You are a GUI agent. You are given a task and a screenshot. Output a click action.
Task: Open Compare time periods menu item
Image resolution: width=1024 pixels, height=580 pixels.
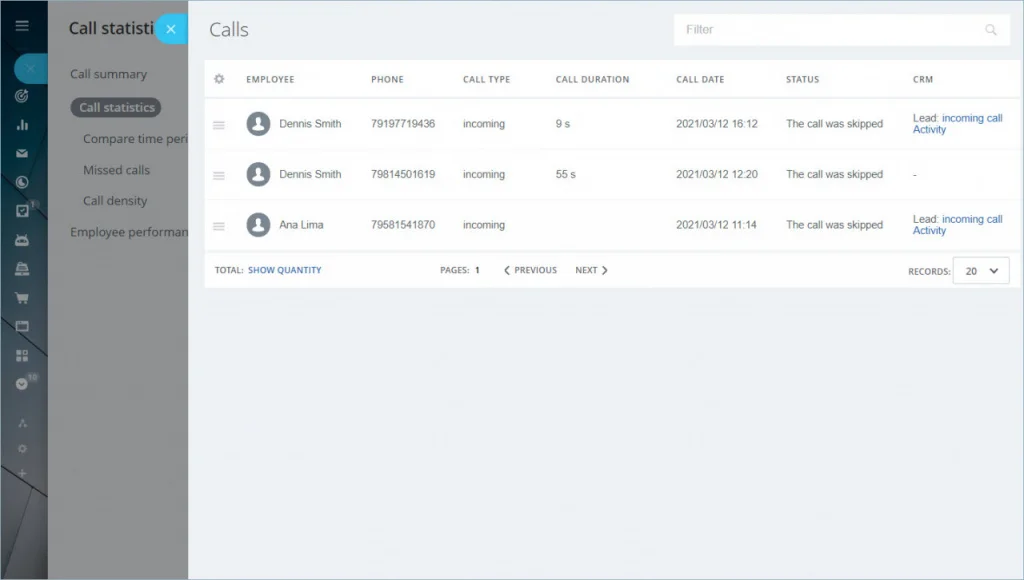(x=135, y=138)
